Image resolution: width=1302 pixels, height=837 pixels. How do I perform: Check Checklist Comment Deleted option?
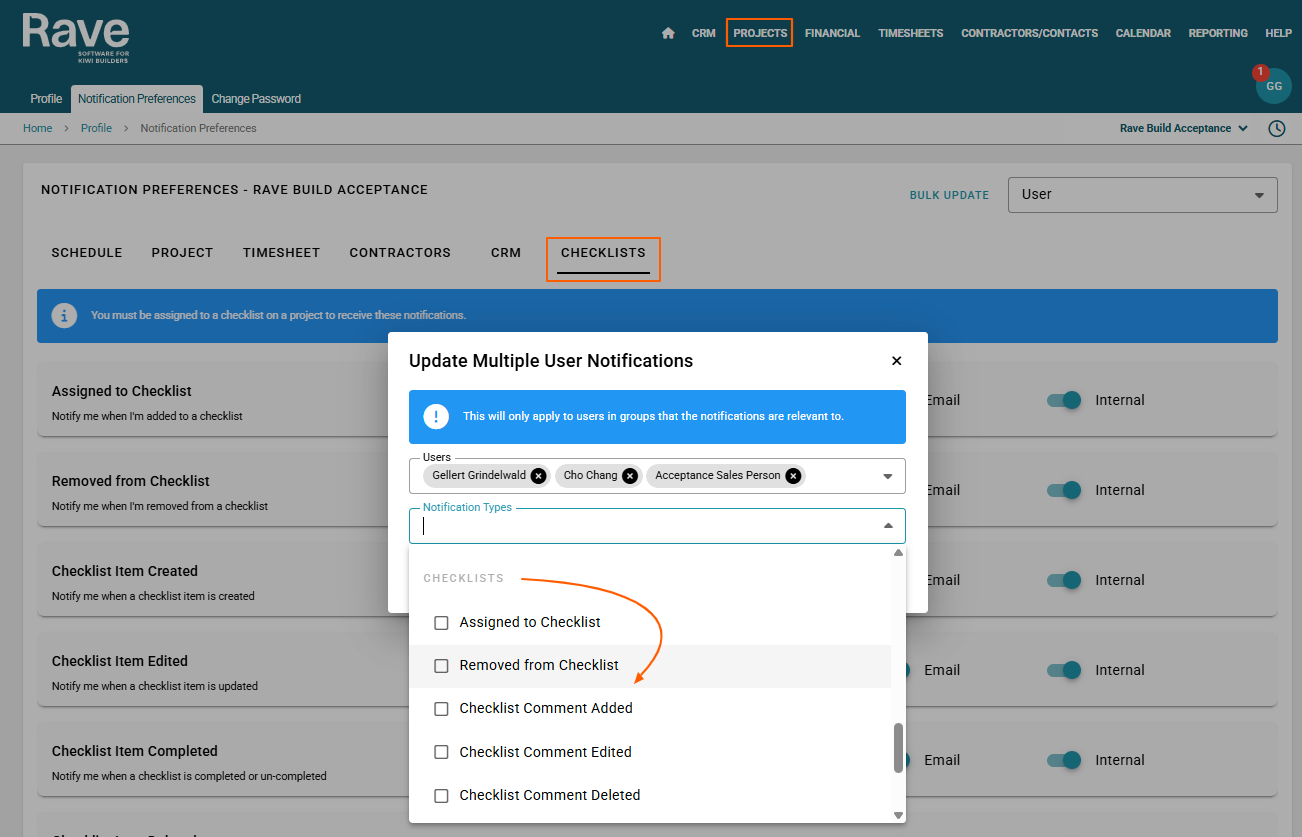click(x=441, y=796)
